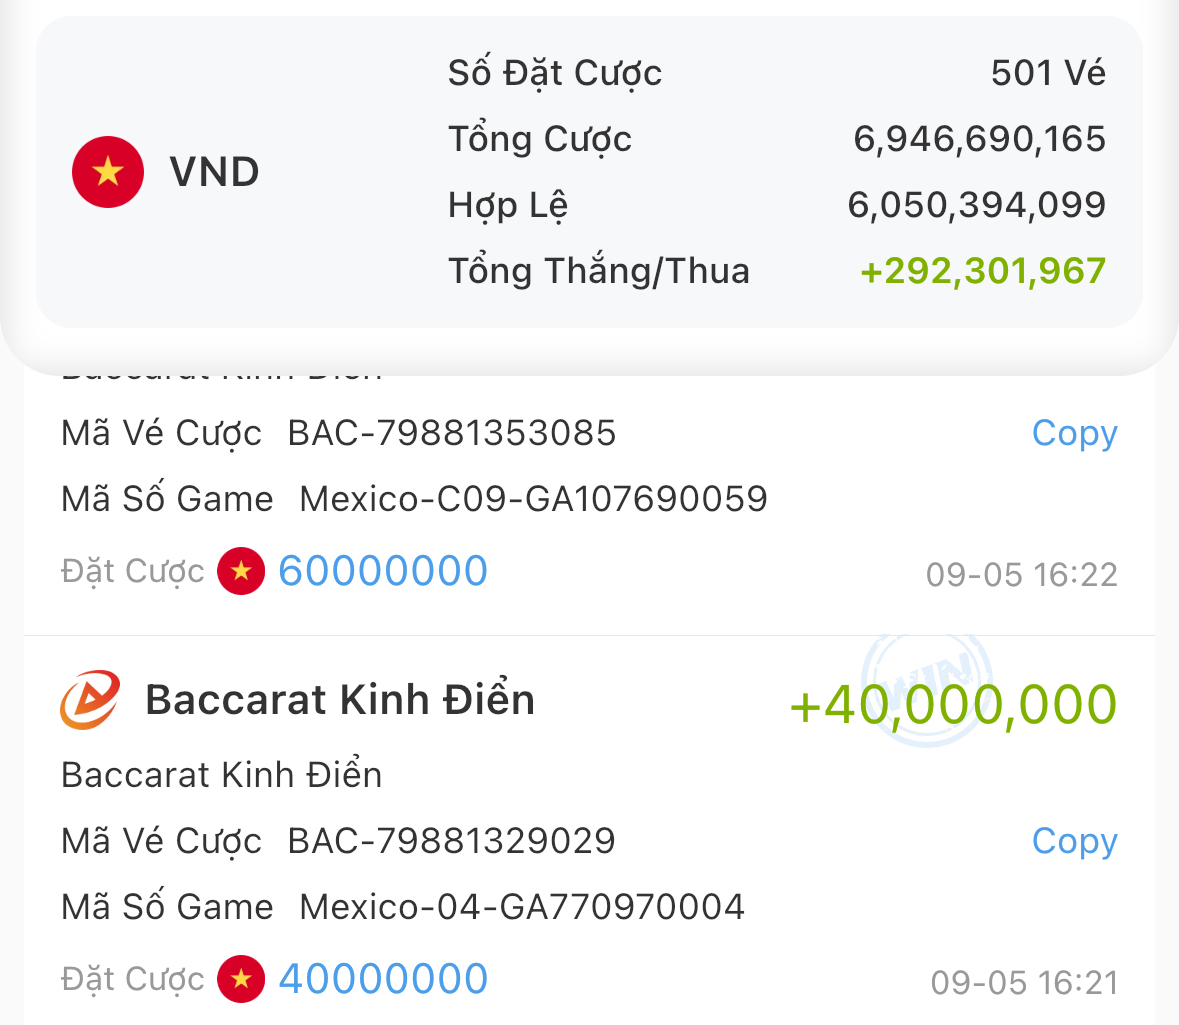Click the flag icon next to 60000000
Screen dimensions: 1179x1025
click(241, 571)
